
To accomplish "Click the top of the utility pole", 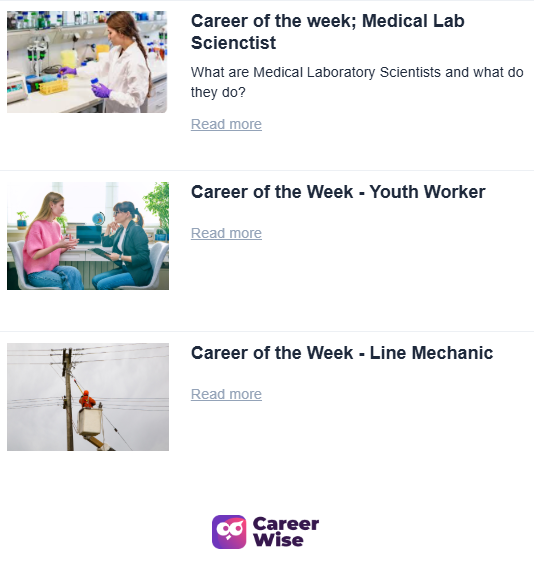I will tap(67, 356).
